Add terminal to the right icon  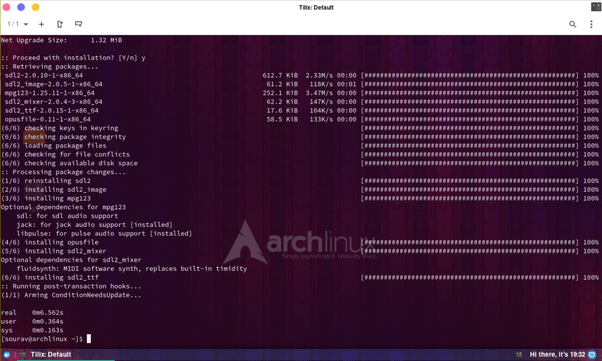(60, 24)
